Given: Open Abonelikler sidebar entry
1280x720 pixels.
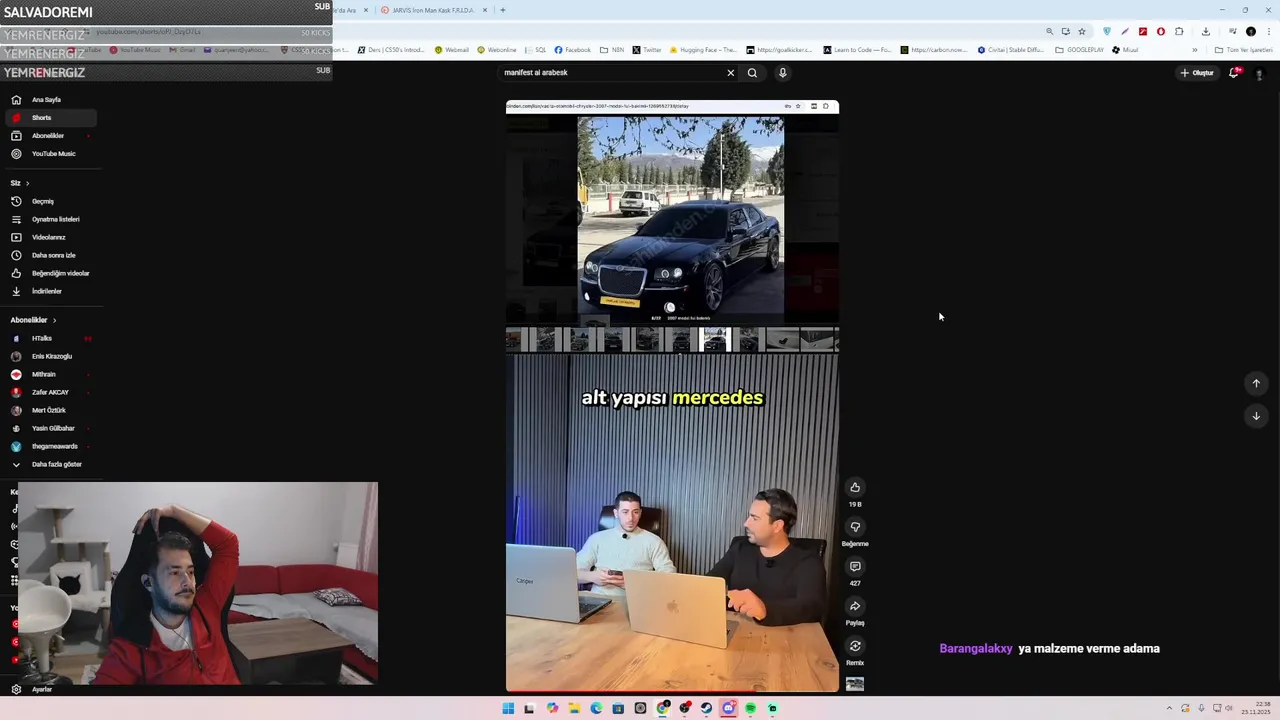Looking at the screenshot, I should [x=50, y=136].
